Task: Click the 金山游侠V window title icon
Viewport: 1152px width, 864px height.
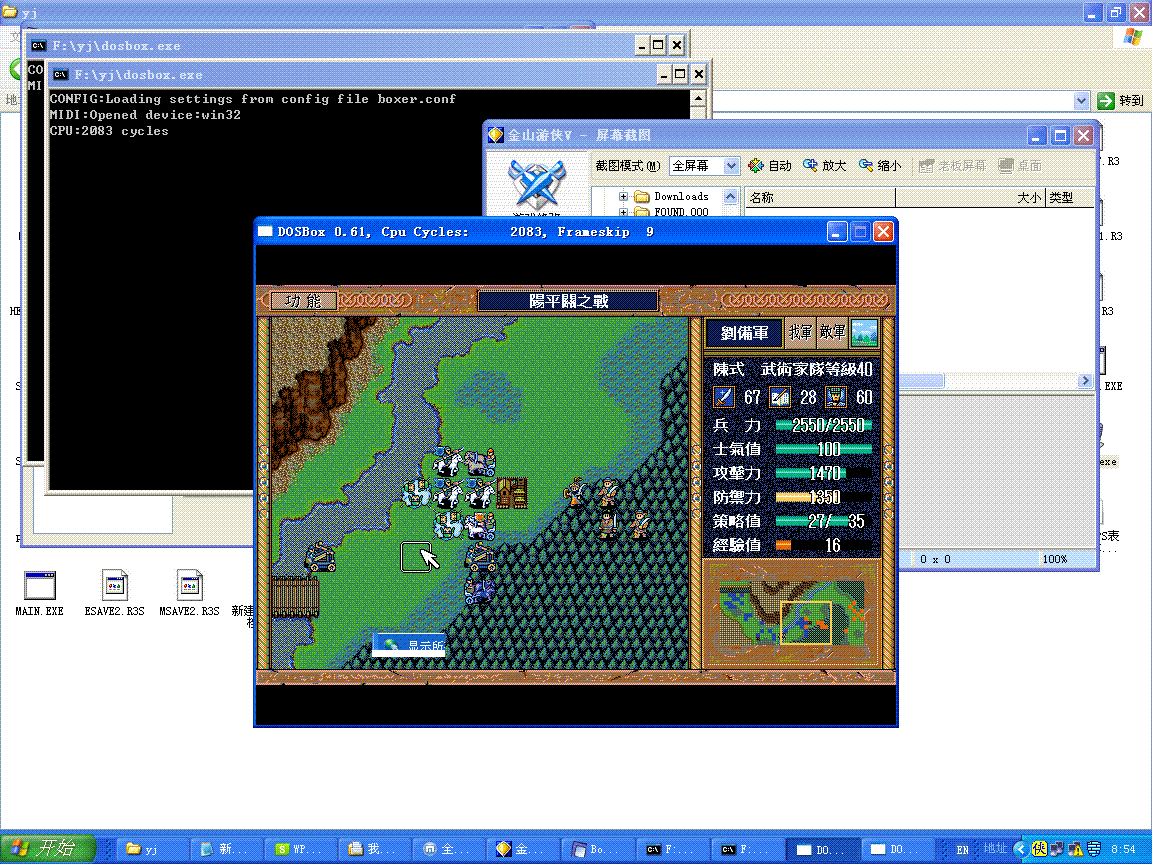Action: [496, 135]
